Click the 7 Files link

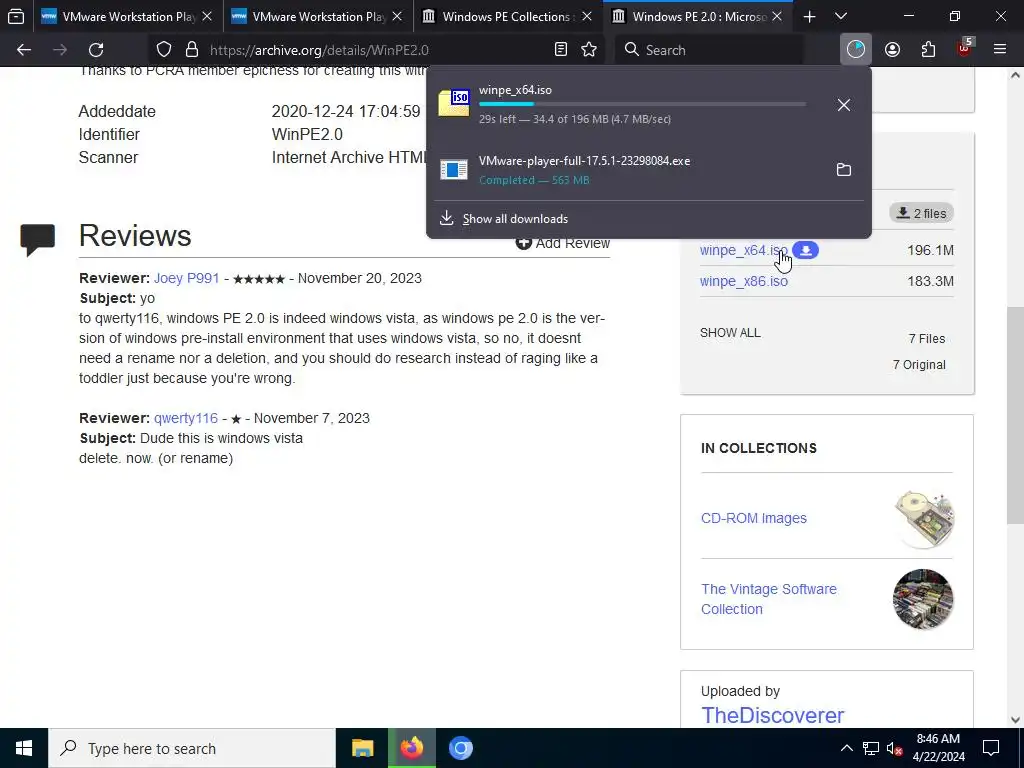pyautogui.click(x=927, y=338)
